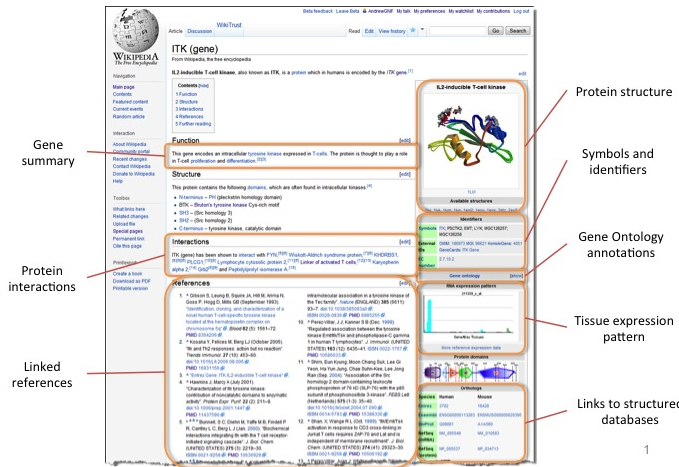Jump to 3 Interactions in Contents

[x=189, y=109]
